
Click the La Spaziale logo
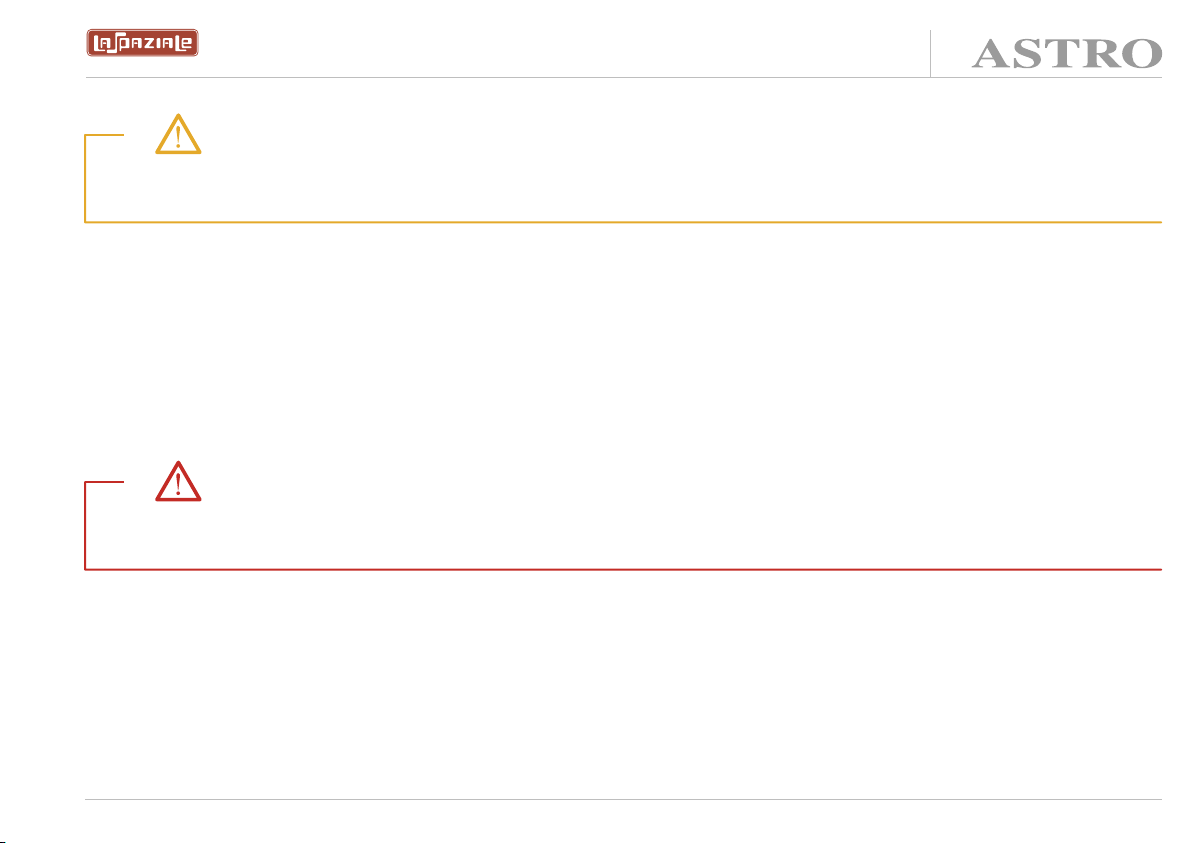[x=142, y=43]
